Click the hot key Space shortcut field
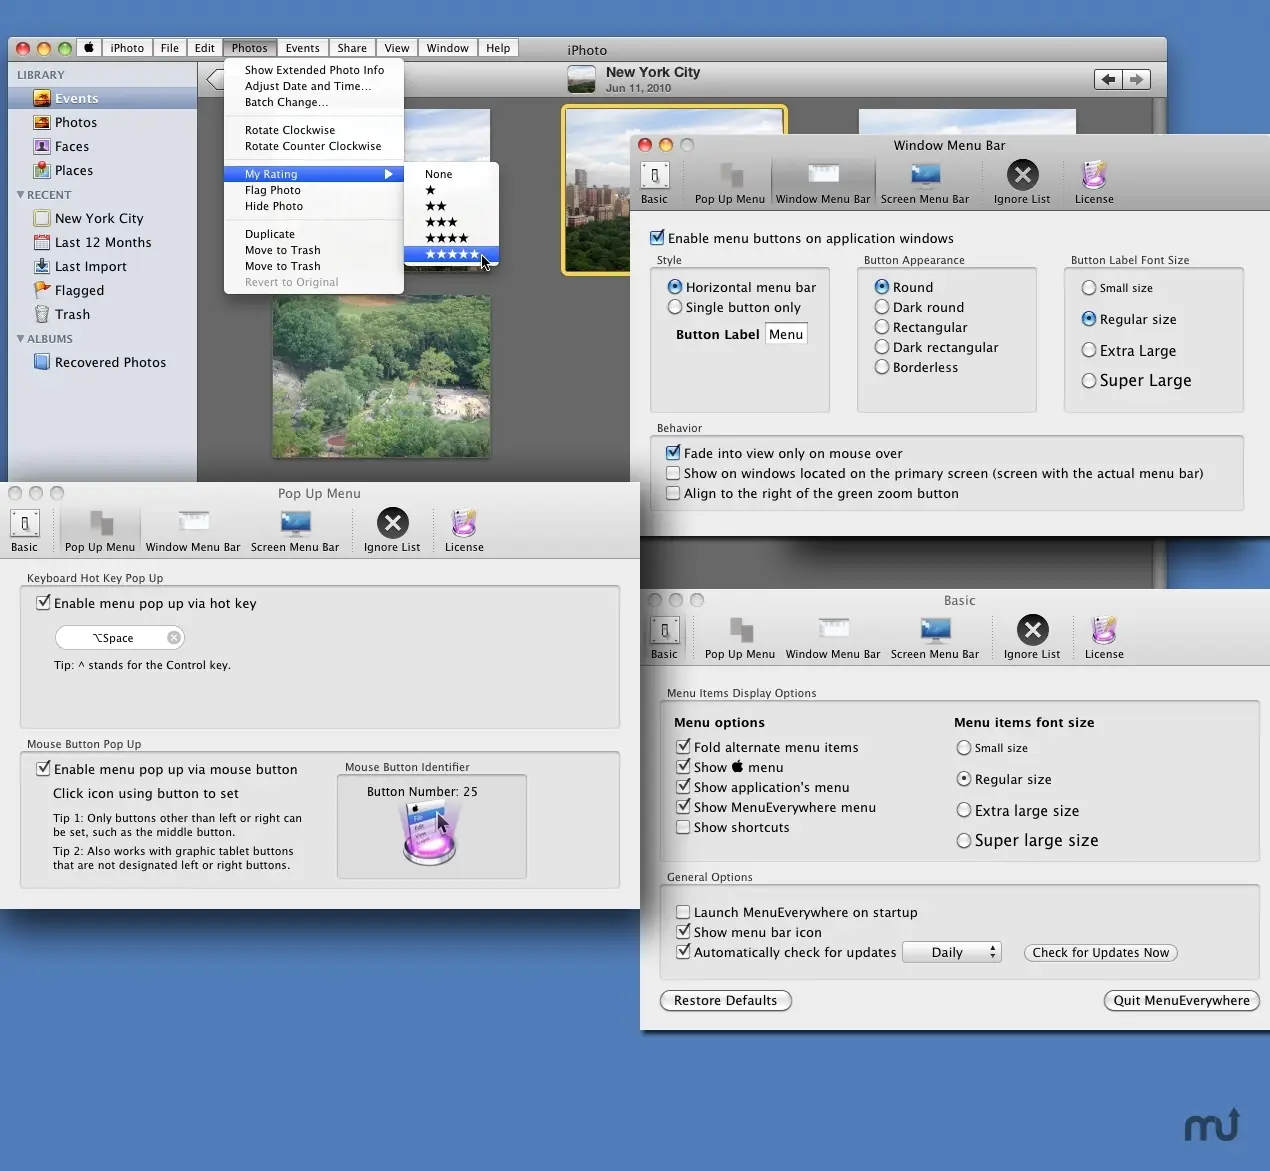Image resolution: width=1270 pixels, height=1171 pixels. pyautogui.click(x=120, y=638)
